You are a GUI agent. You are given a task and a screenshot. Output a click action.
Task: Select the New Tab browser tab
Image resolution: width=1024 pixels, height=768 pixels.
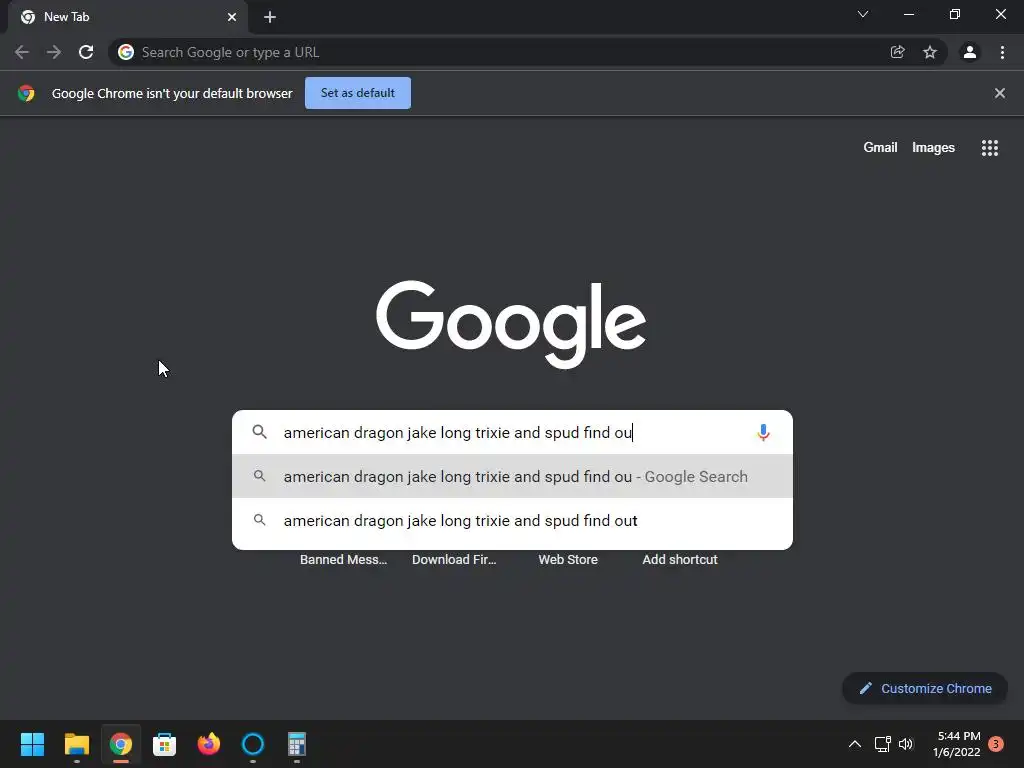point(127,17)
